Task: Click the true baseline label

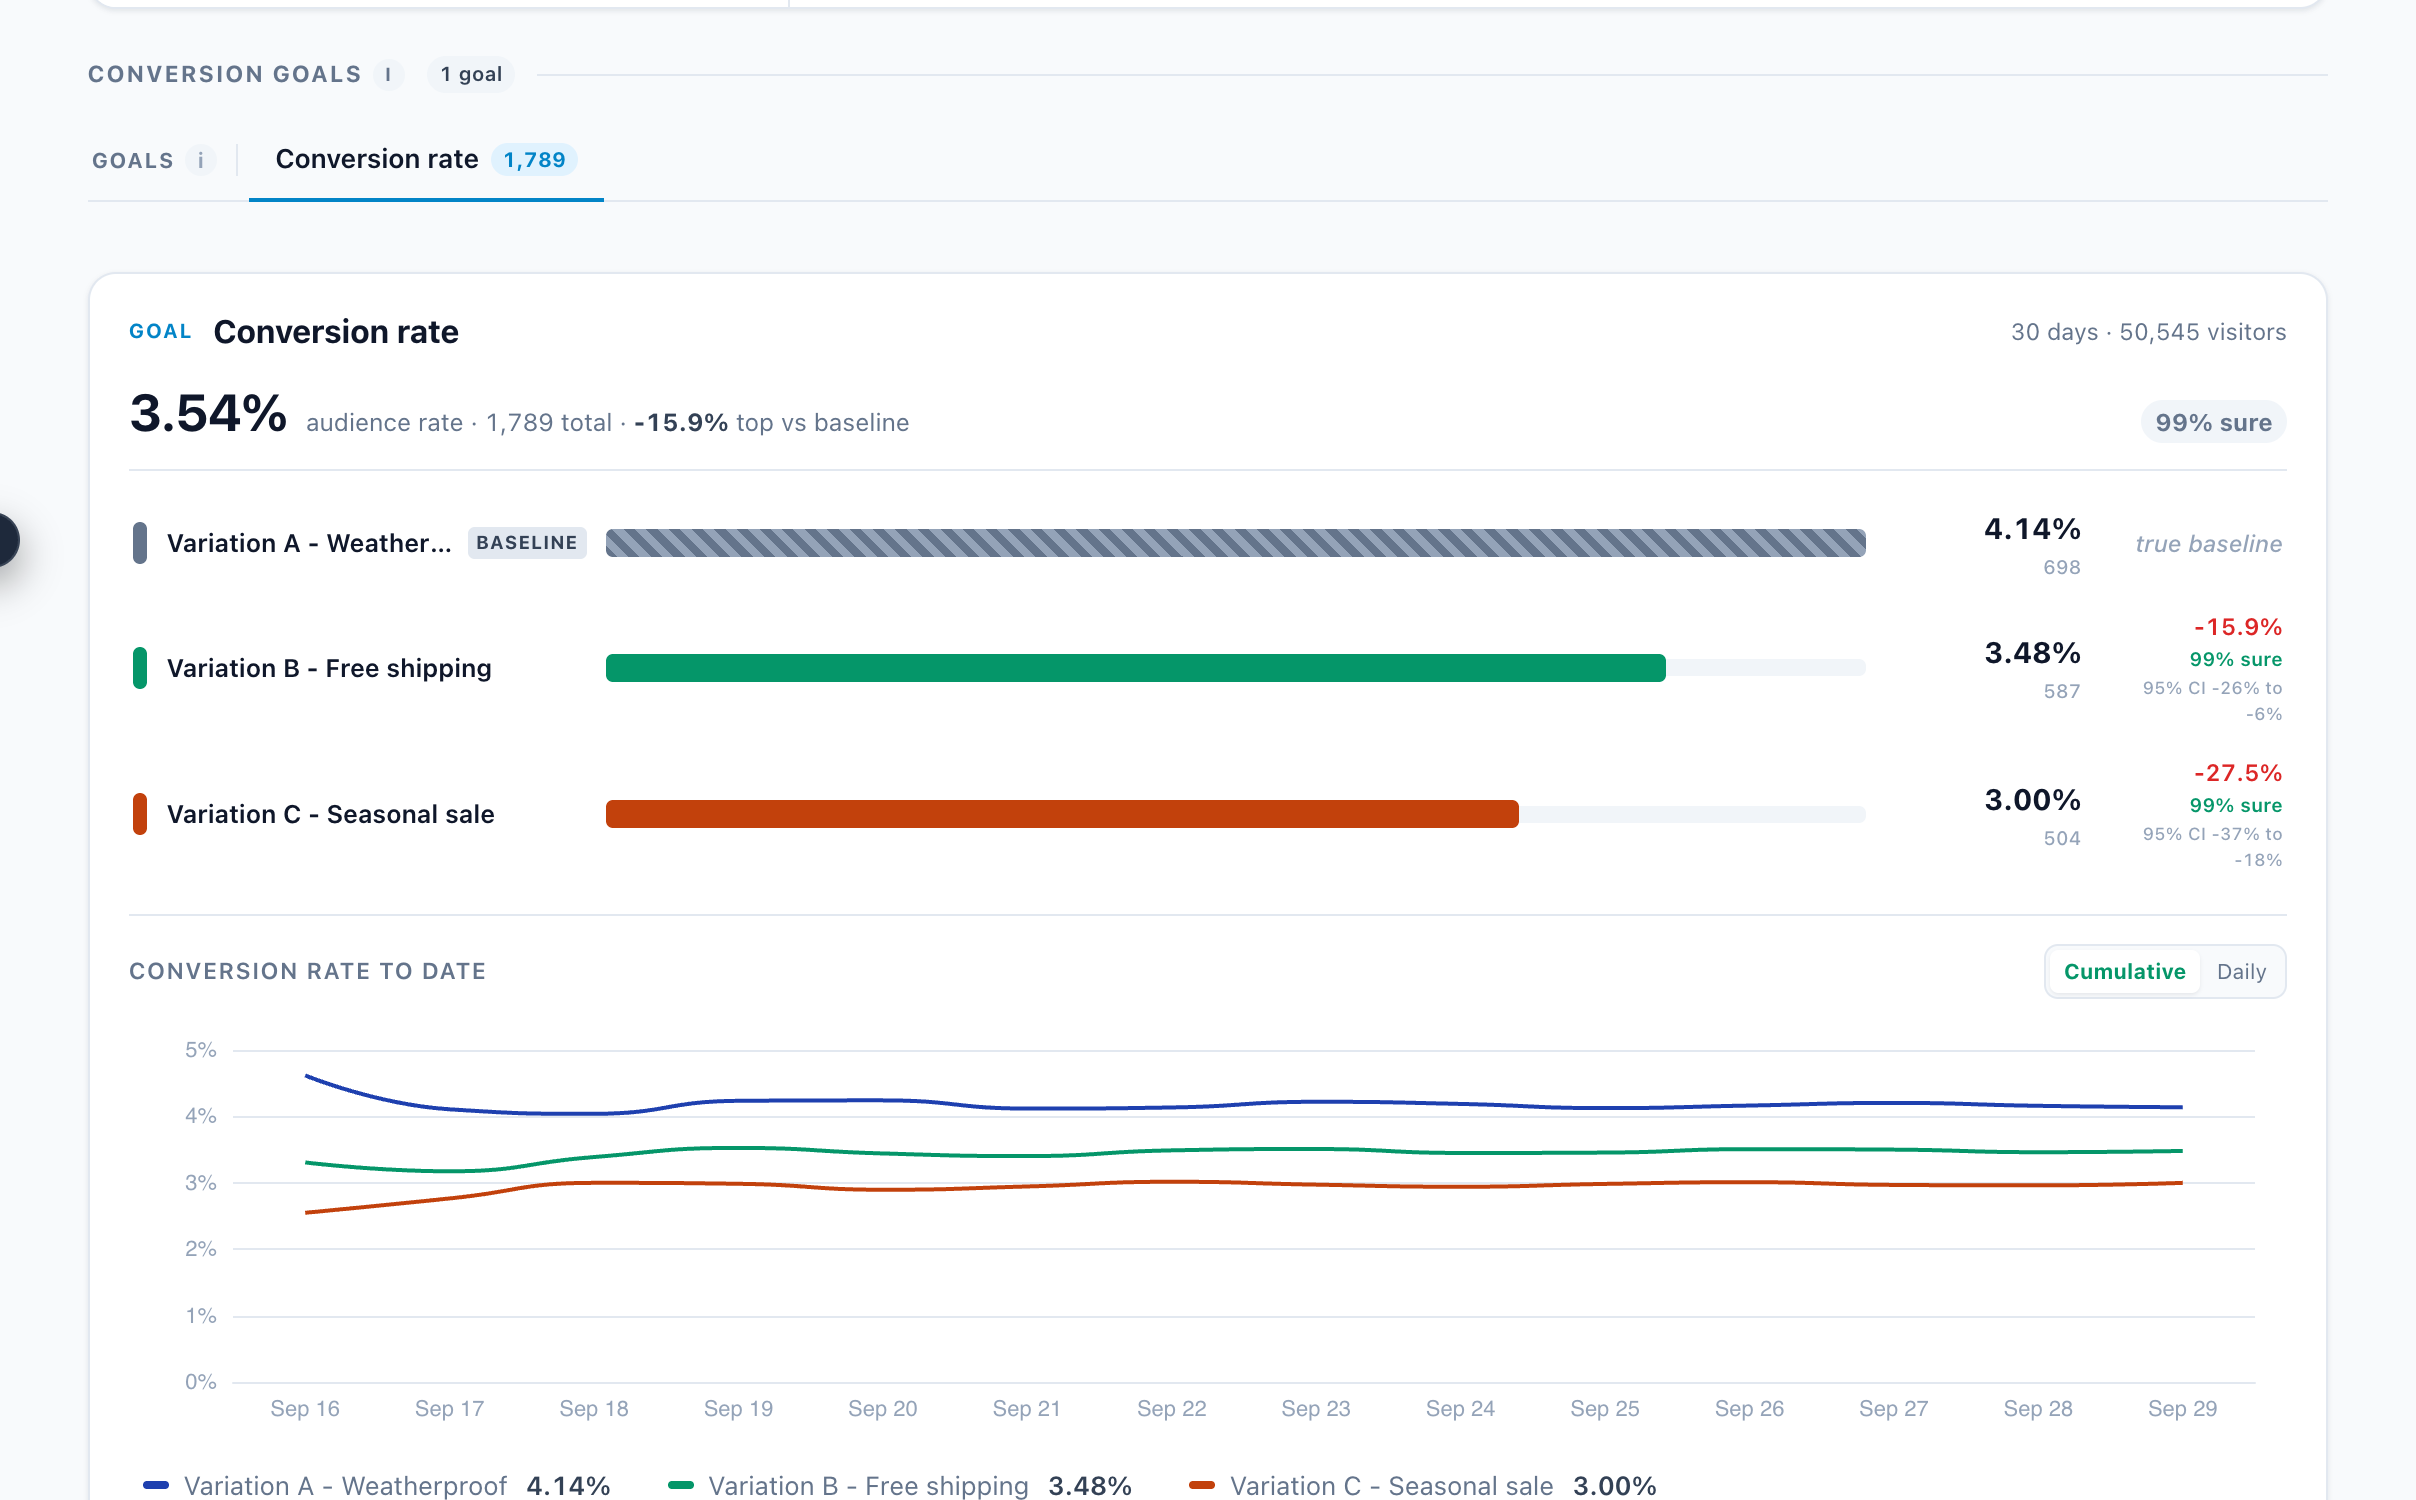Action: coord(2209,544)
